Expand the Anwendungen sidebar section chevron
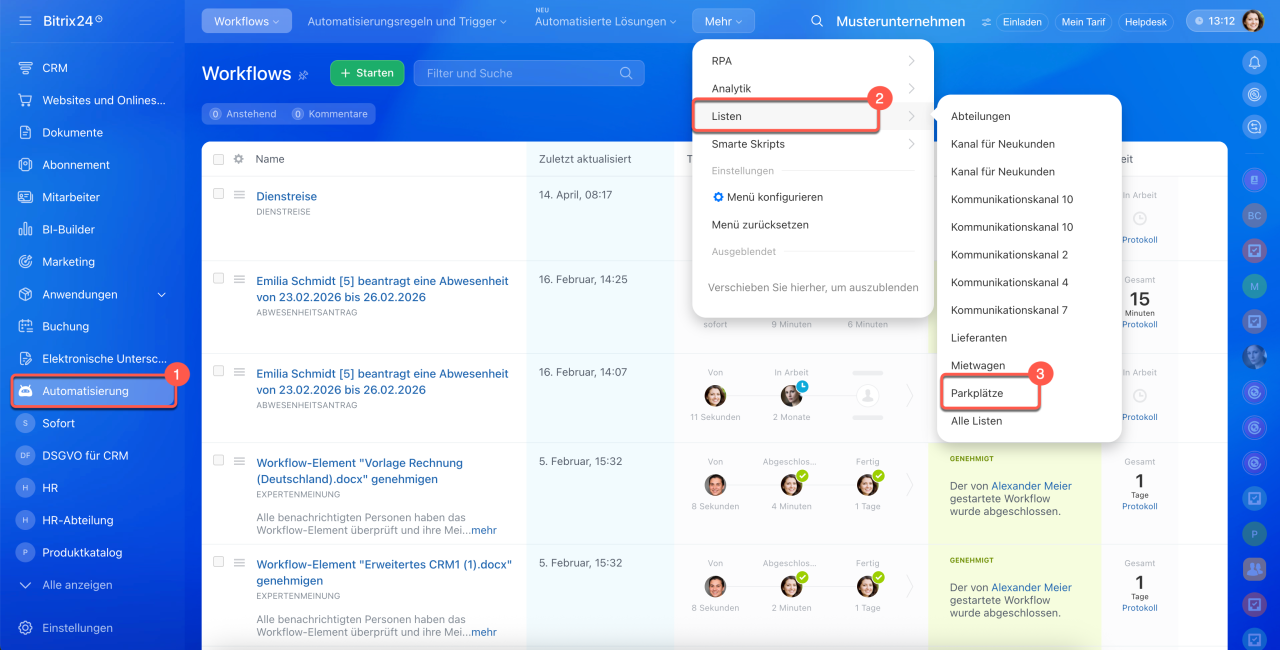 click(162, 295)
